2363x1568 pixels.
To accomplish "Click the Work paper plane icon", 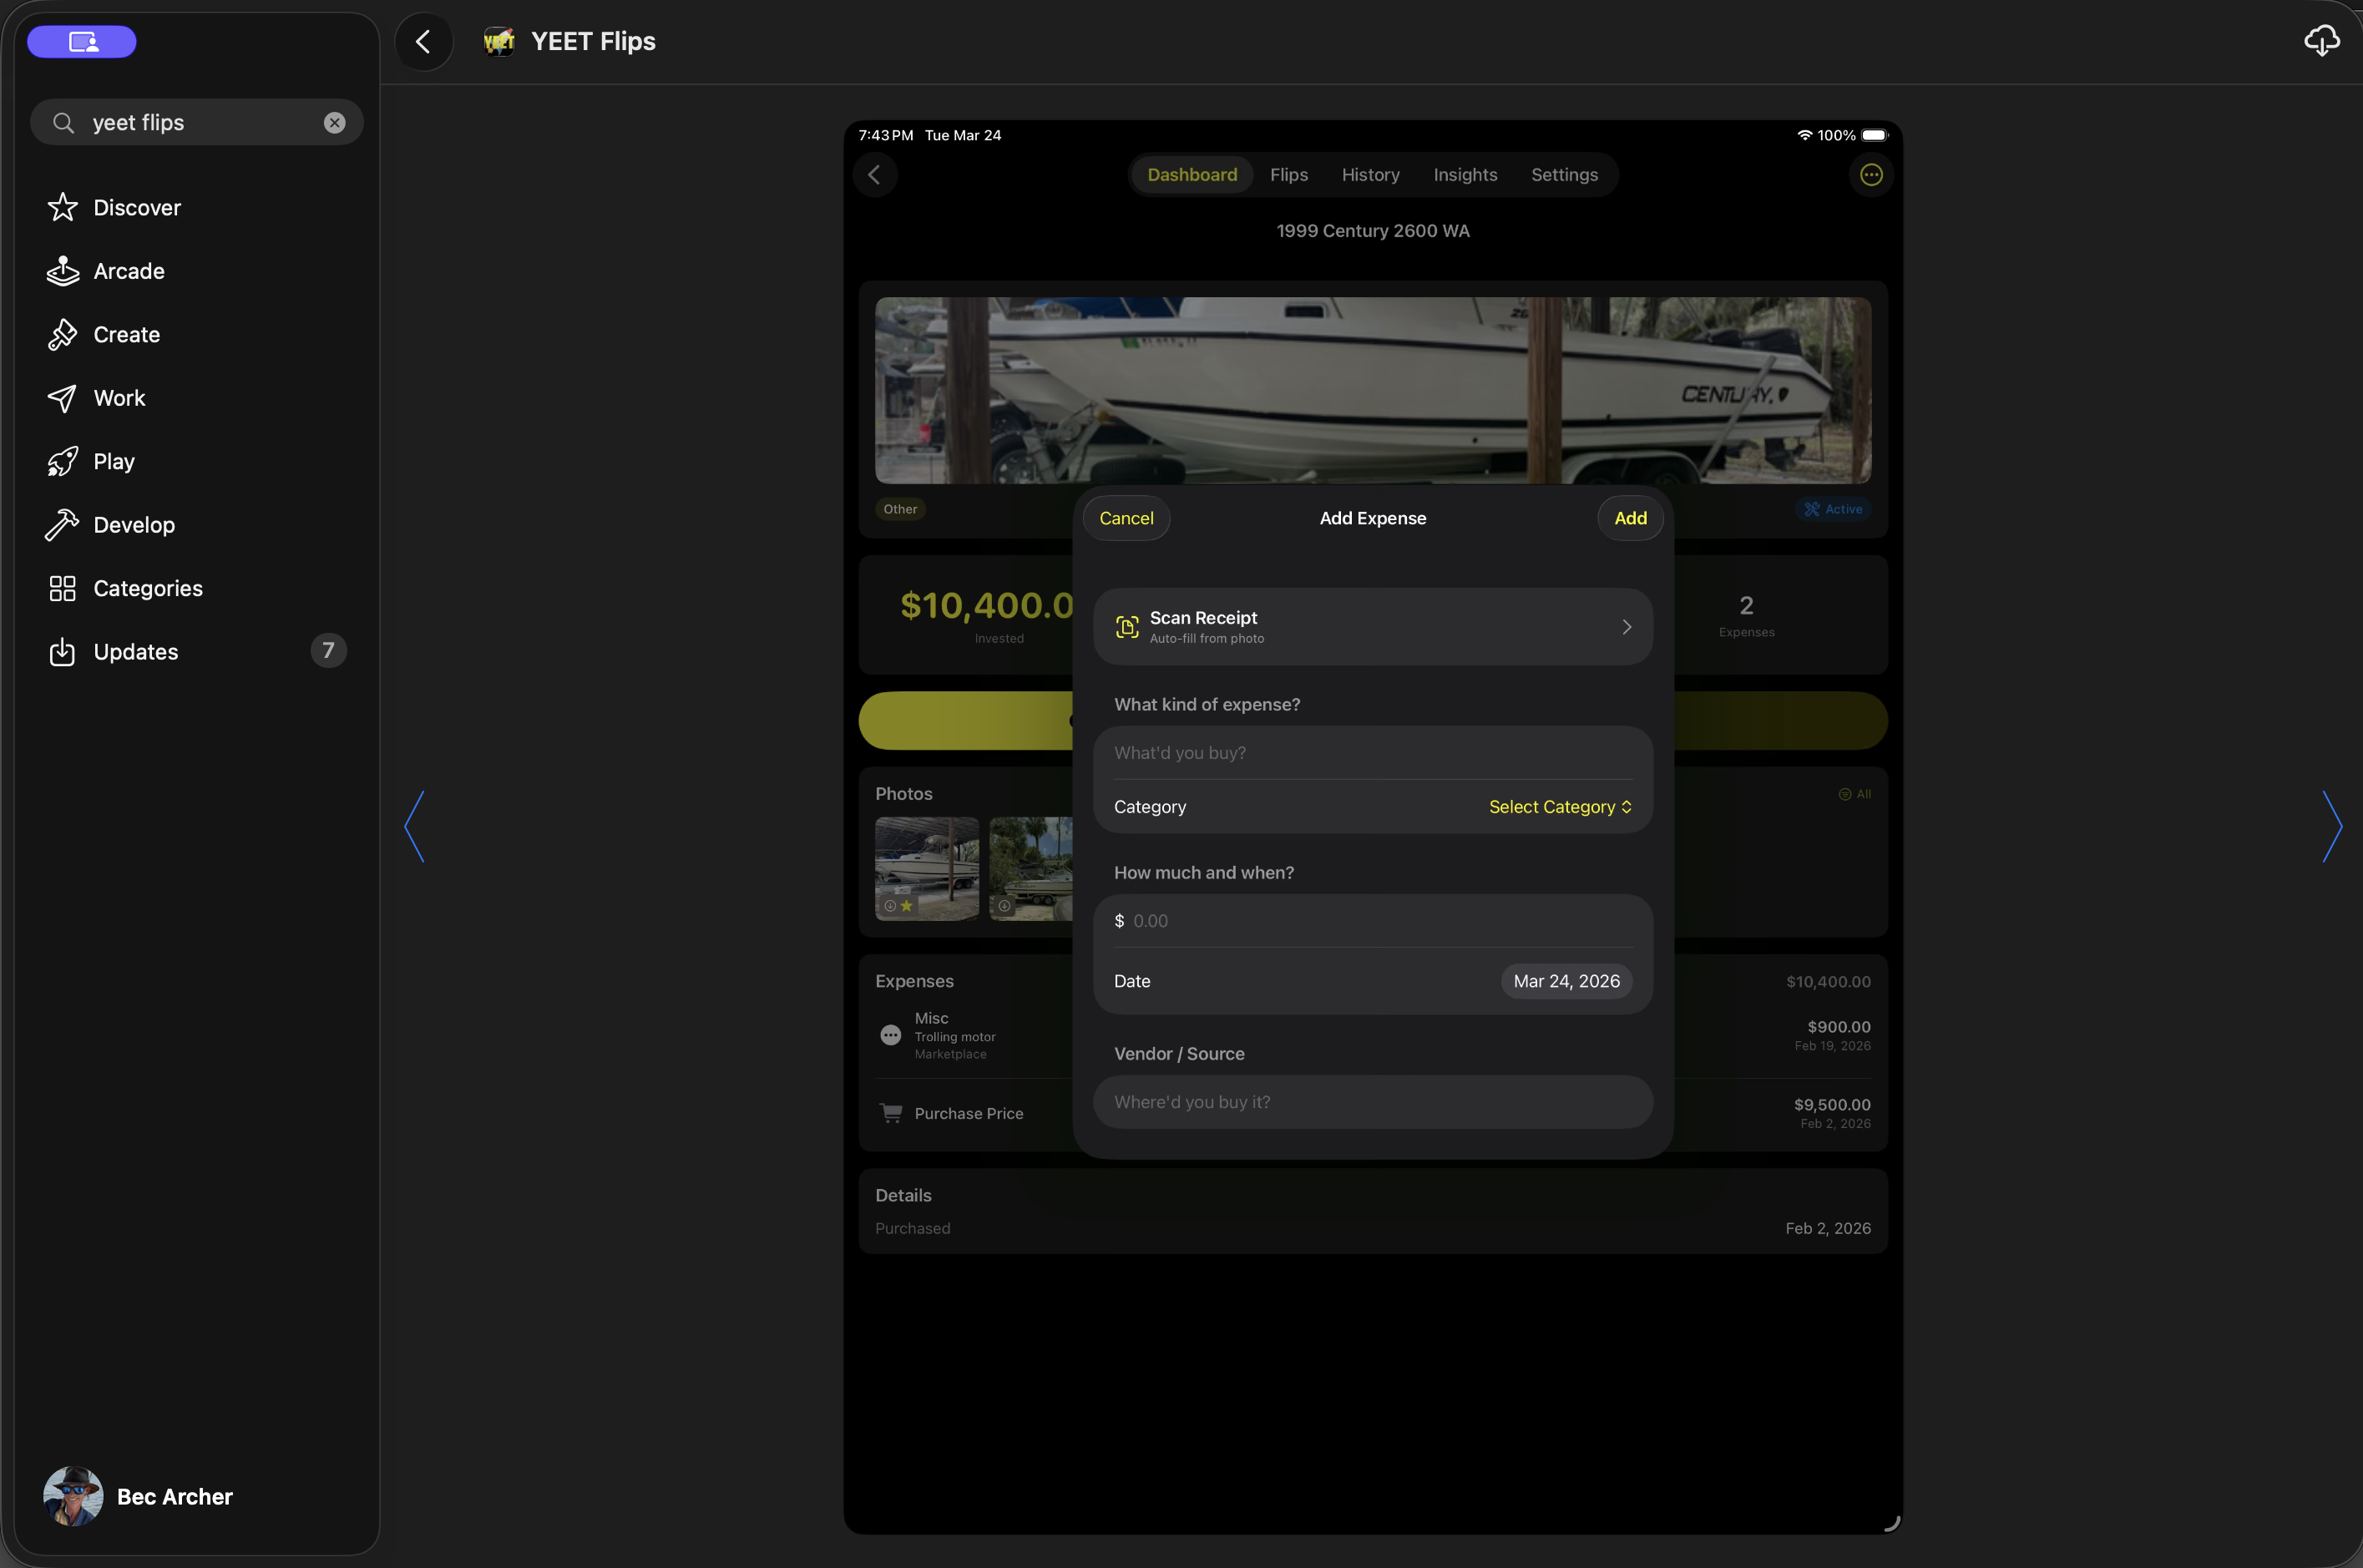I will (62, 398).
